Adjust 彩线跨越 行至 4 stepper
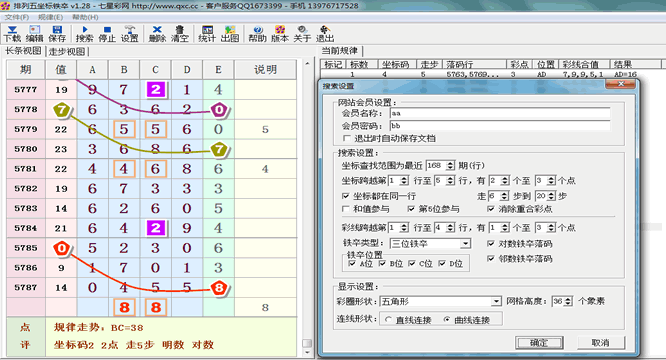The height and width of the screenshot is (360, 666). tap(451, 228)
